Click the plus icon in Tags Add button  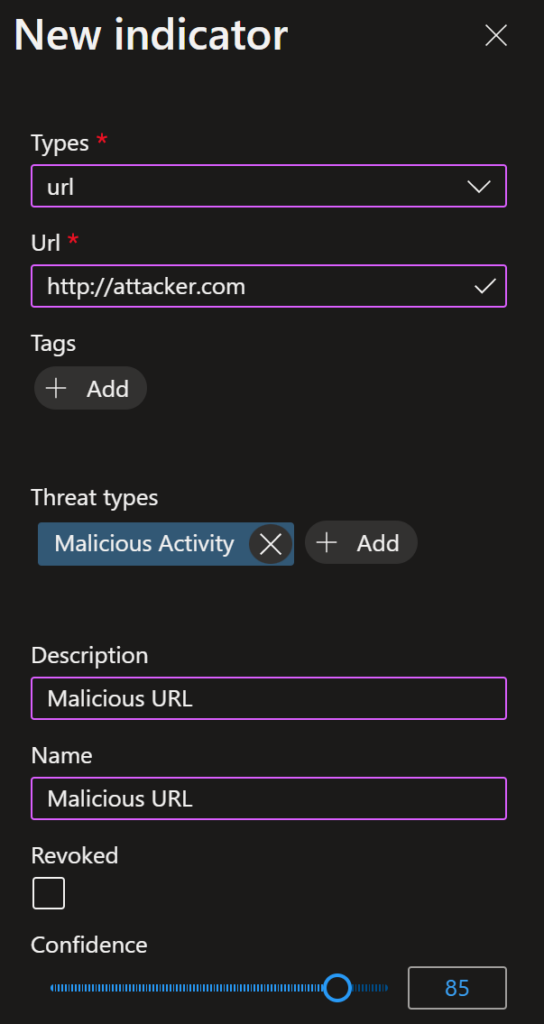[x=56, y=389]
